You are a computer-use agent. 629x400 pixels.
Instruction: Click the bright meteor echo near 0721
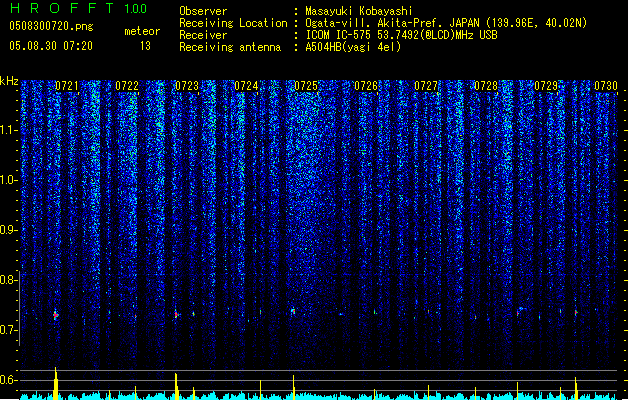point(56,315)
